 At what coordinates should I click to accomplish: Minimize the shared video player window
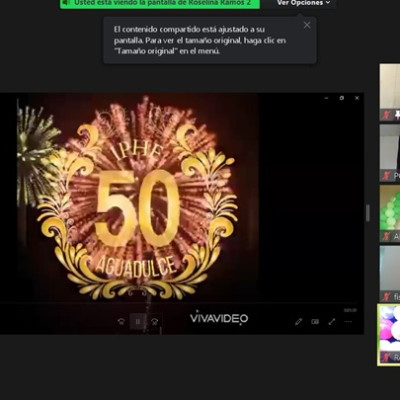pos(326,98)
